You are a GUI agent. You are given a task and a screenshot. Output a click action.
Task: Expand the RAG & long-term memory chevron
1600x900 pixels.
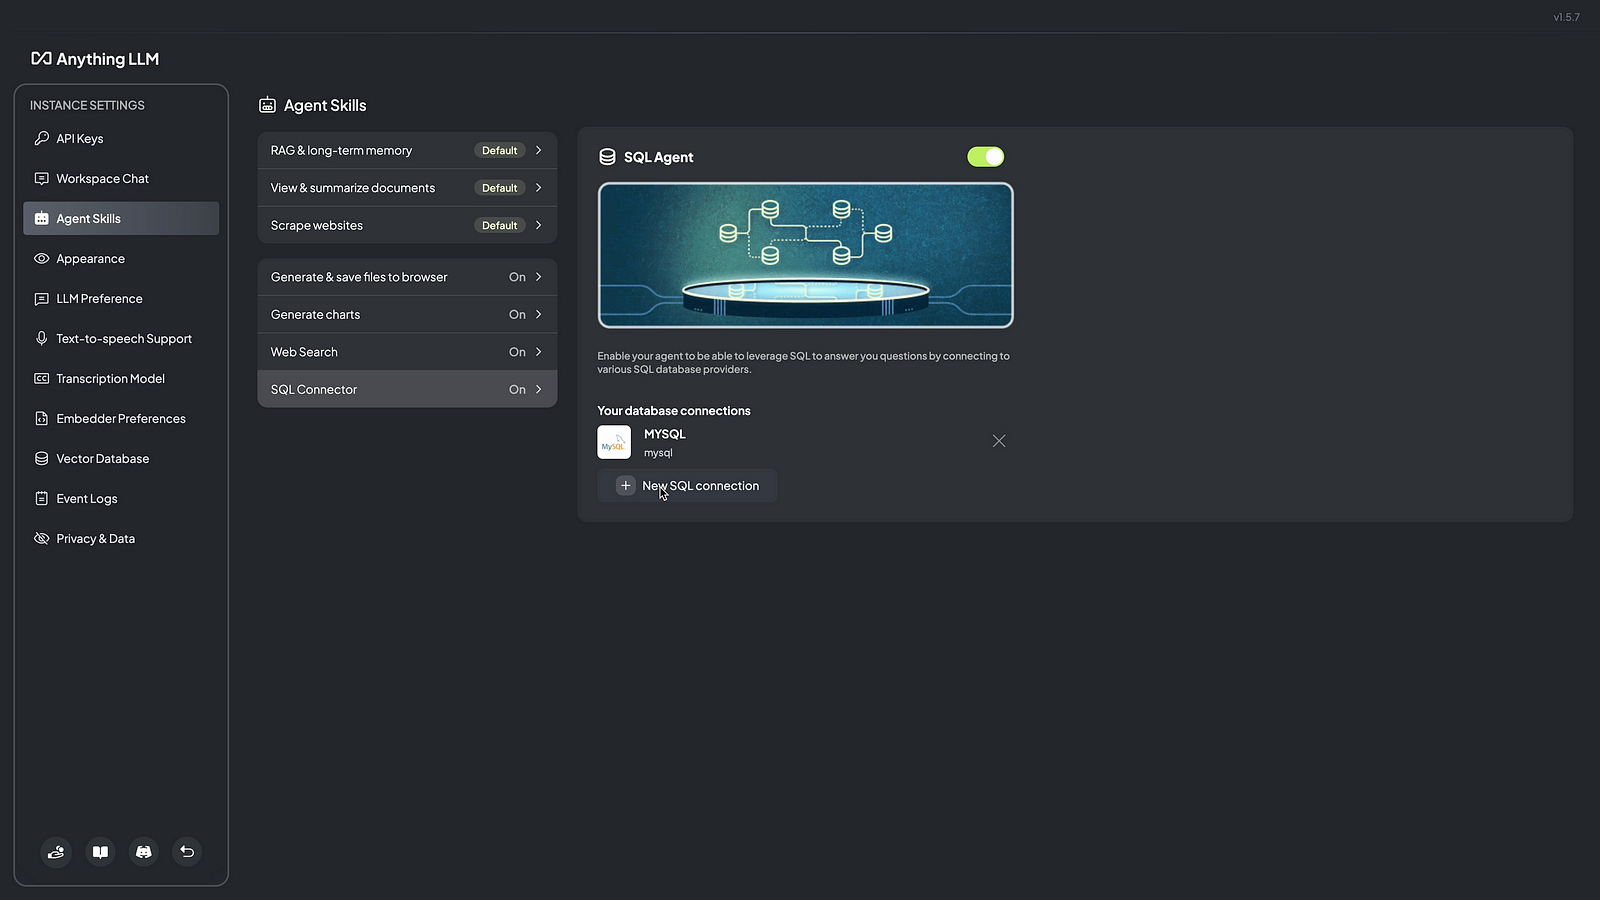click(538, 150)
